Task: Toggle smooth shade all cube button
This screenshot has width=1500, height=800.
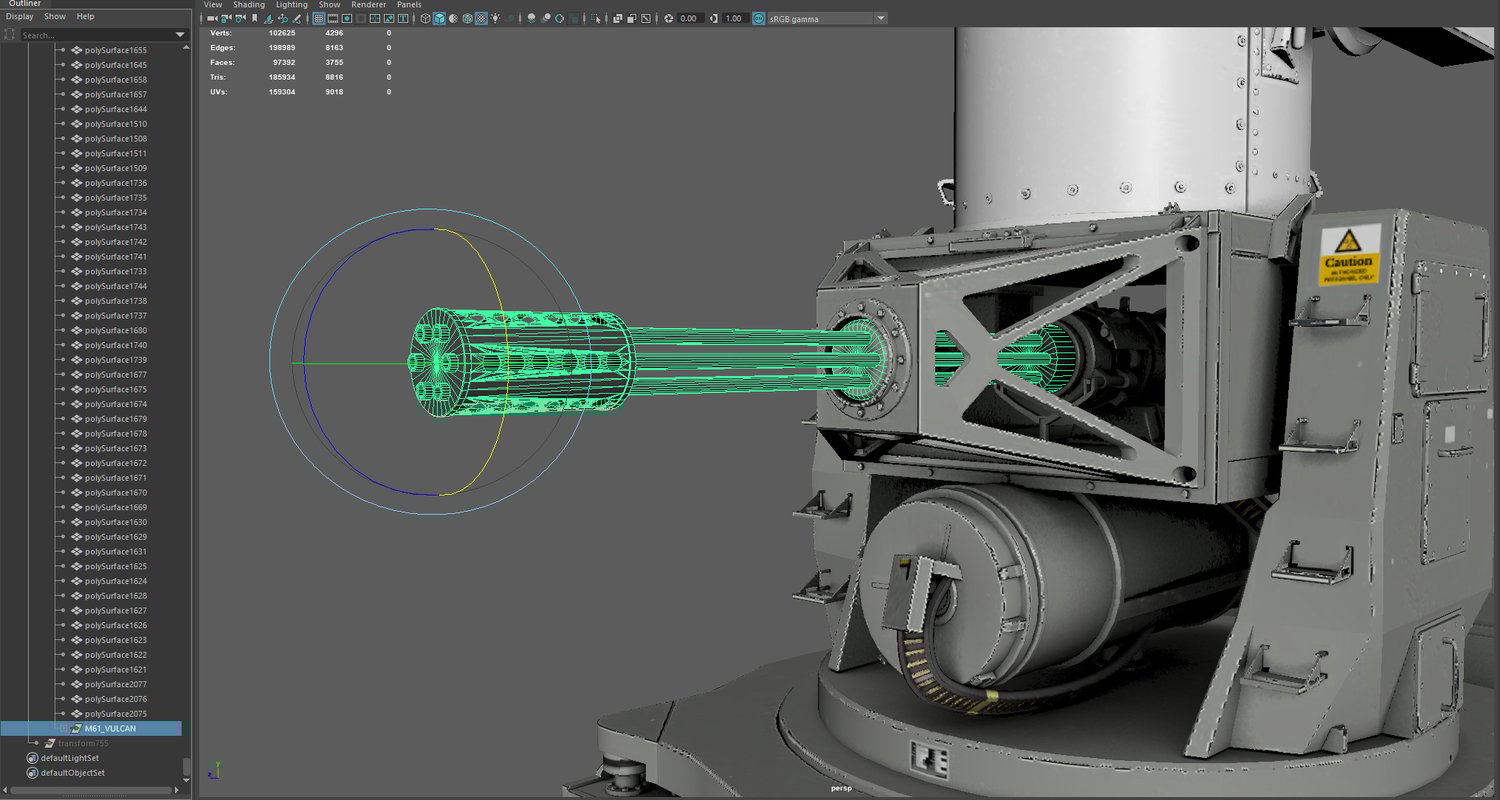Action: (439, 18)
